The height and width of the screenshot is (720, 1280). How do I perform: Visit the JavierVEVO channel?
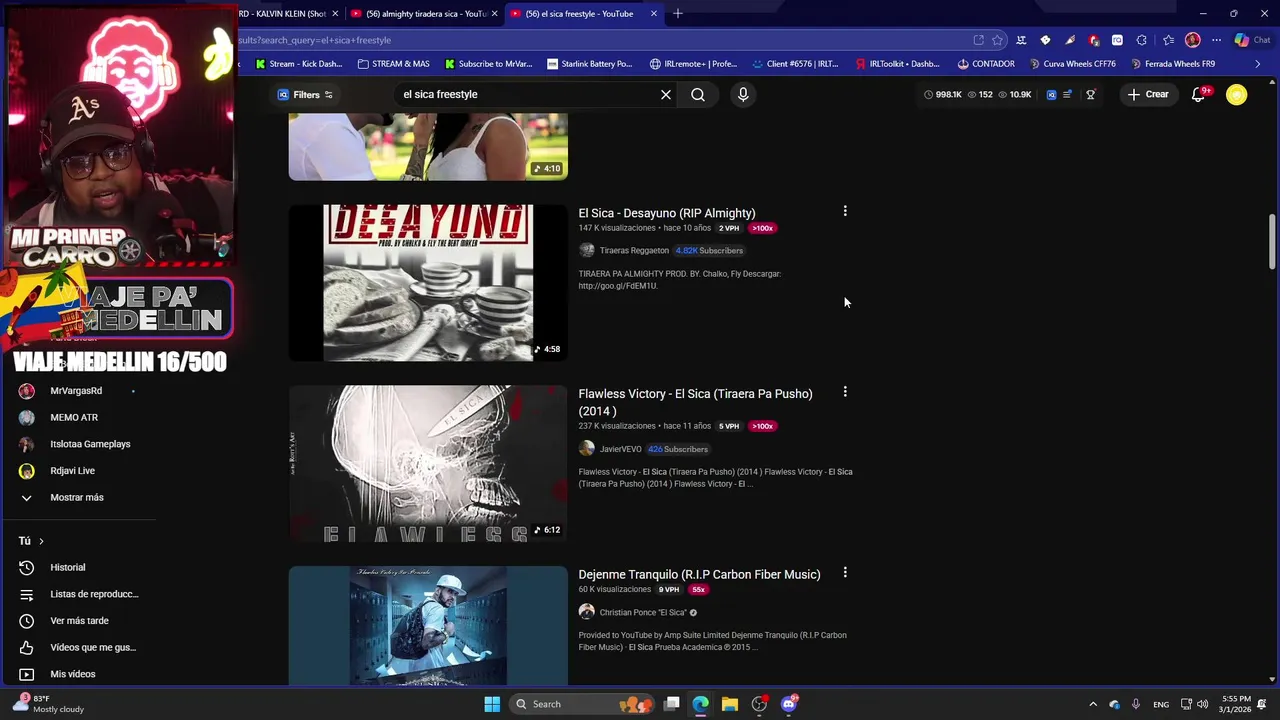(x=620, y=449)
